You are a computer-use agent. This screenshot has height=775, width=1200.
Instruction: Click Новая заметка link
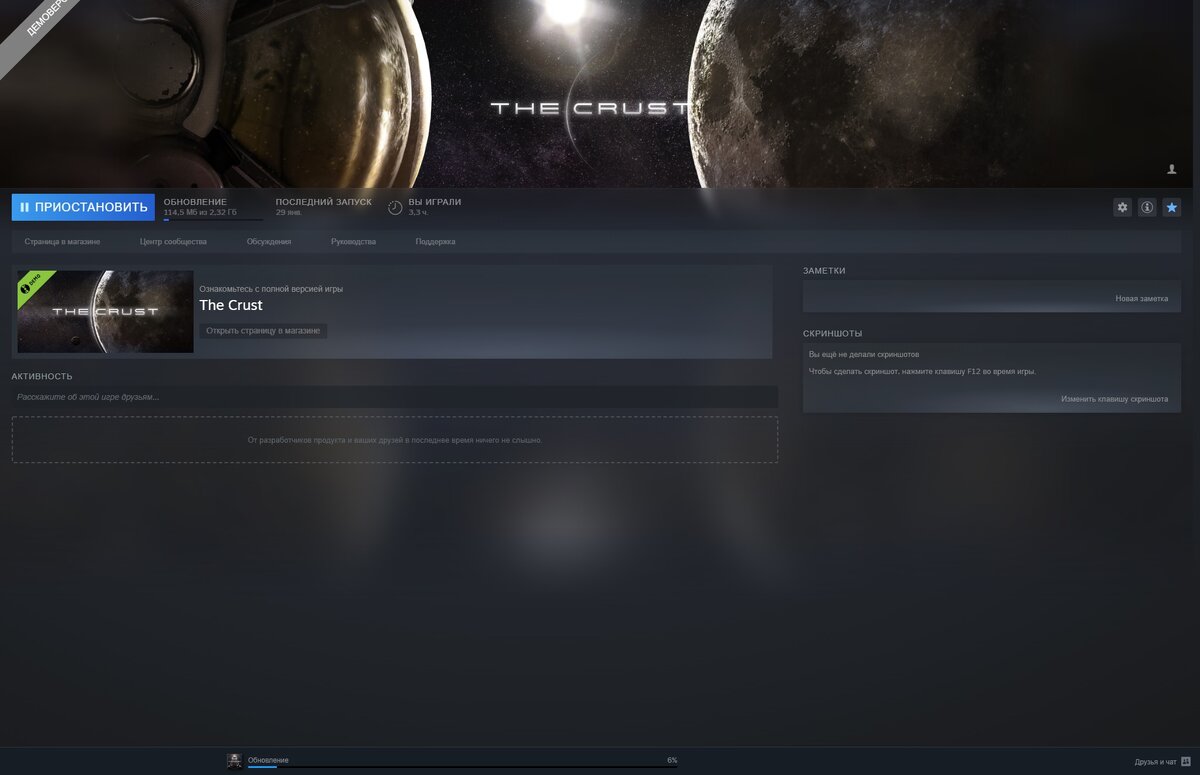tap(1141, 299)
